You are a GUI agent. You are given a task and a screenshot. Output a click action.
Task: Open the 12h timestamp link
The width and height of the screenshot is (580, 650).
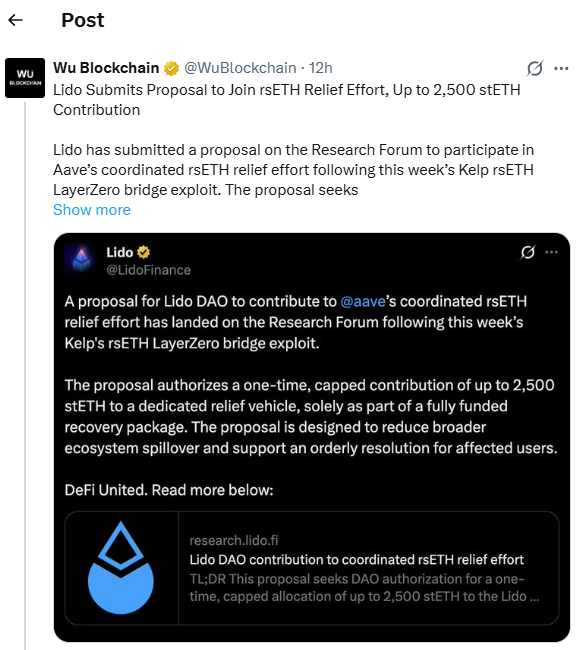click(320, 68)
